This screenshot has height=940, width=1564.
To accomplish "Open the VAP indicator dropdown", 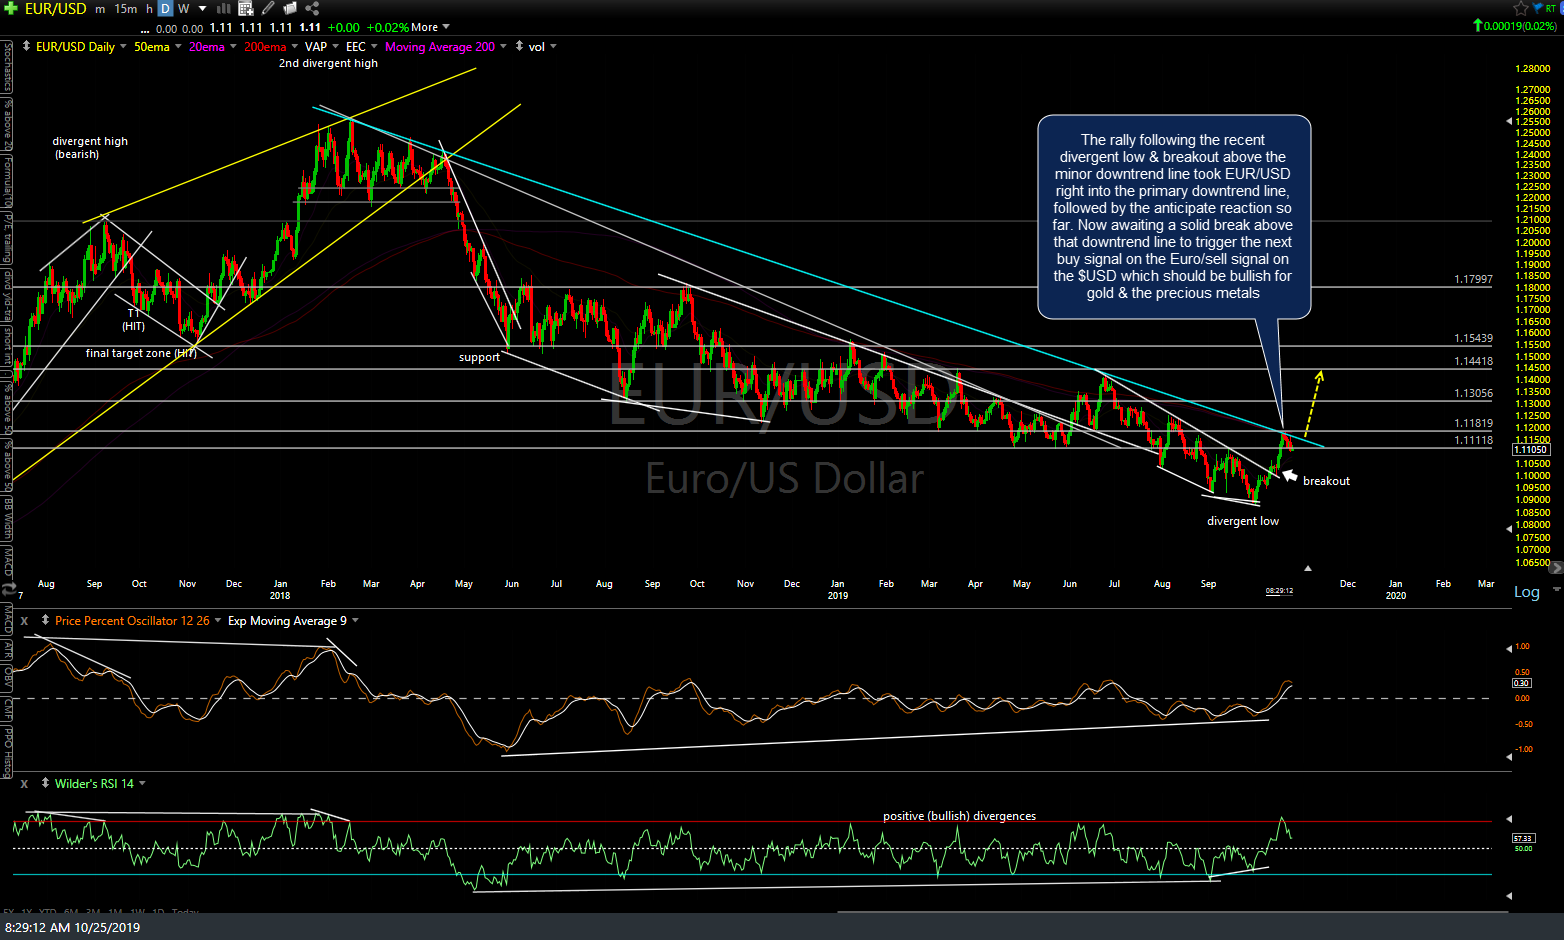I will click(336, 47).
